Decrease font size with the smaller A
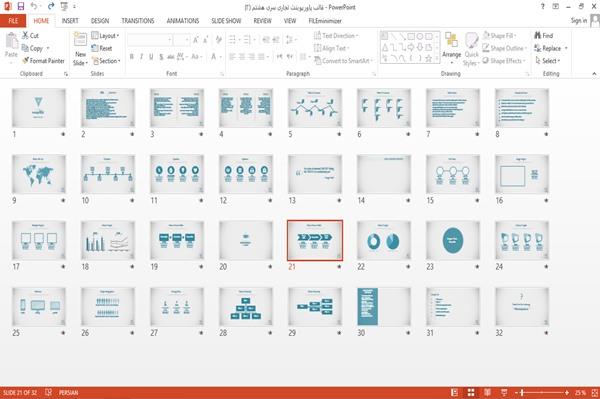The height and width of the screenshot is (399, 600). pyautogui.click(x=205, y=39)
